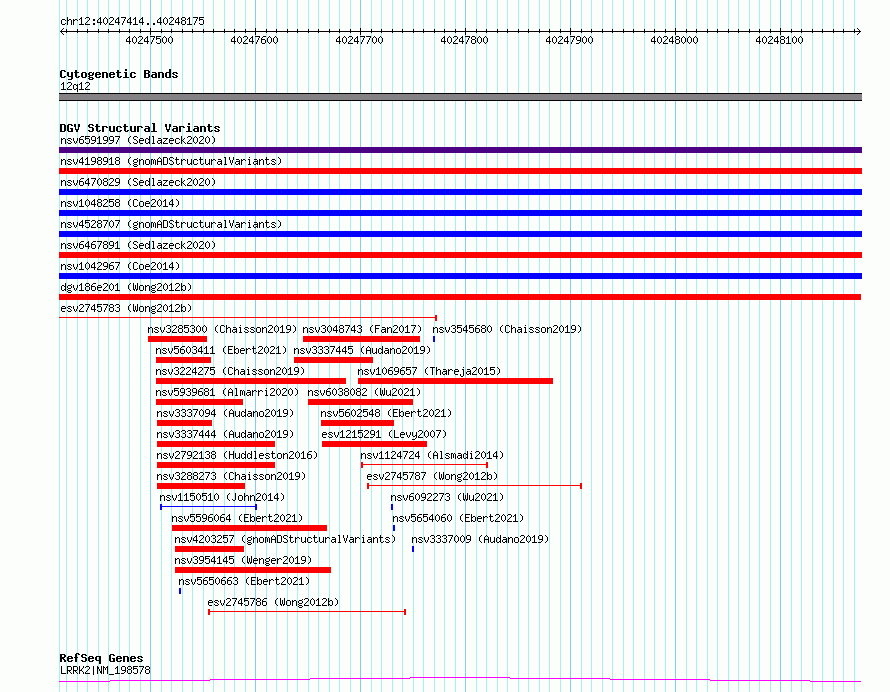Open nsv3545680 (Chaisson2019) variant label
The width and height of the screenshot is (890, 692).
pyautogui.click(x=507, y=329)
